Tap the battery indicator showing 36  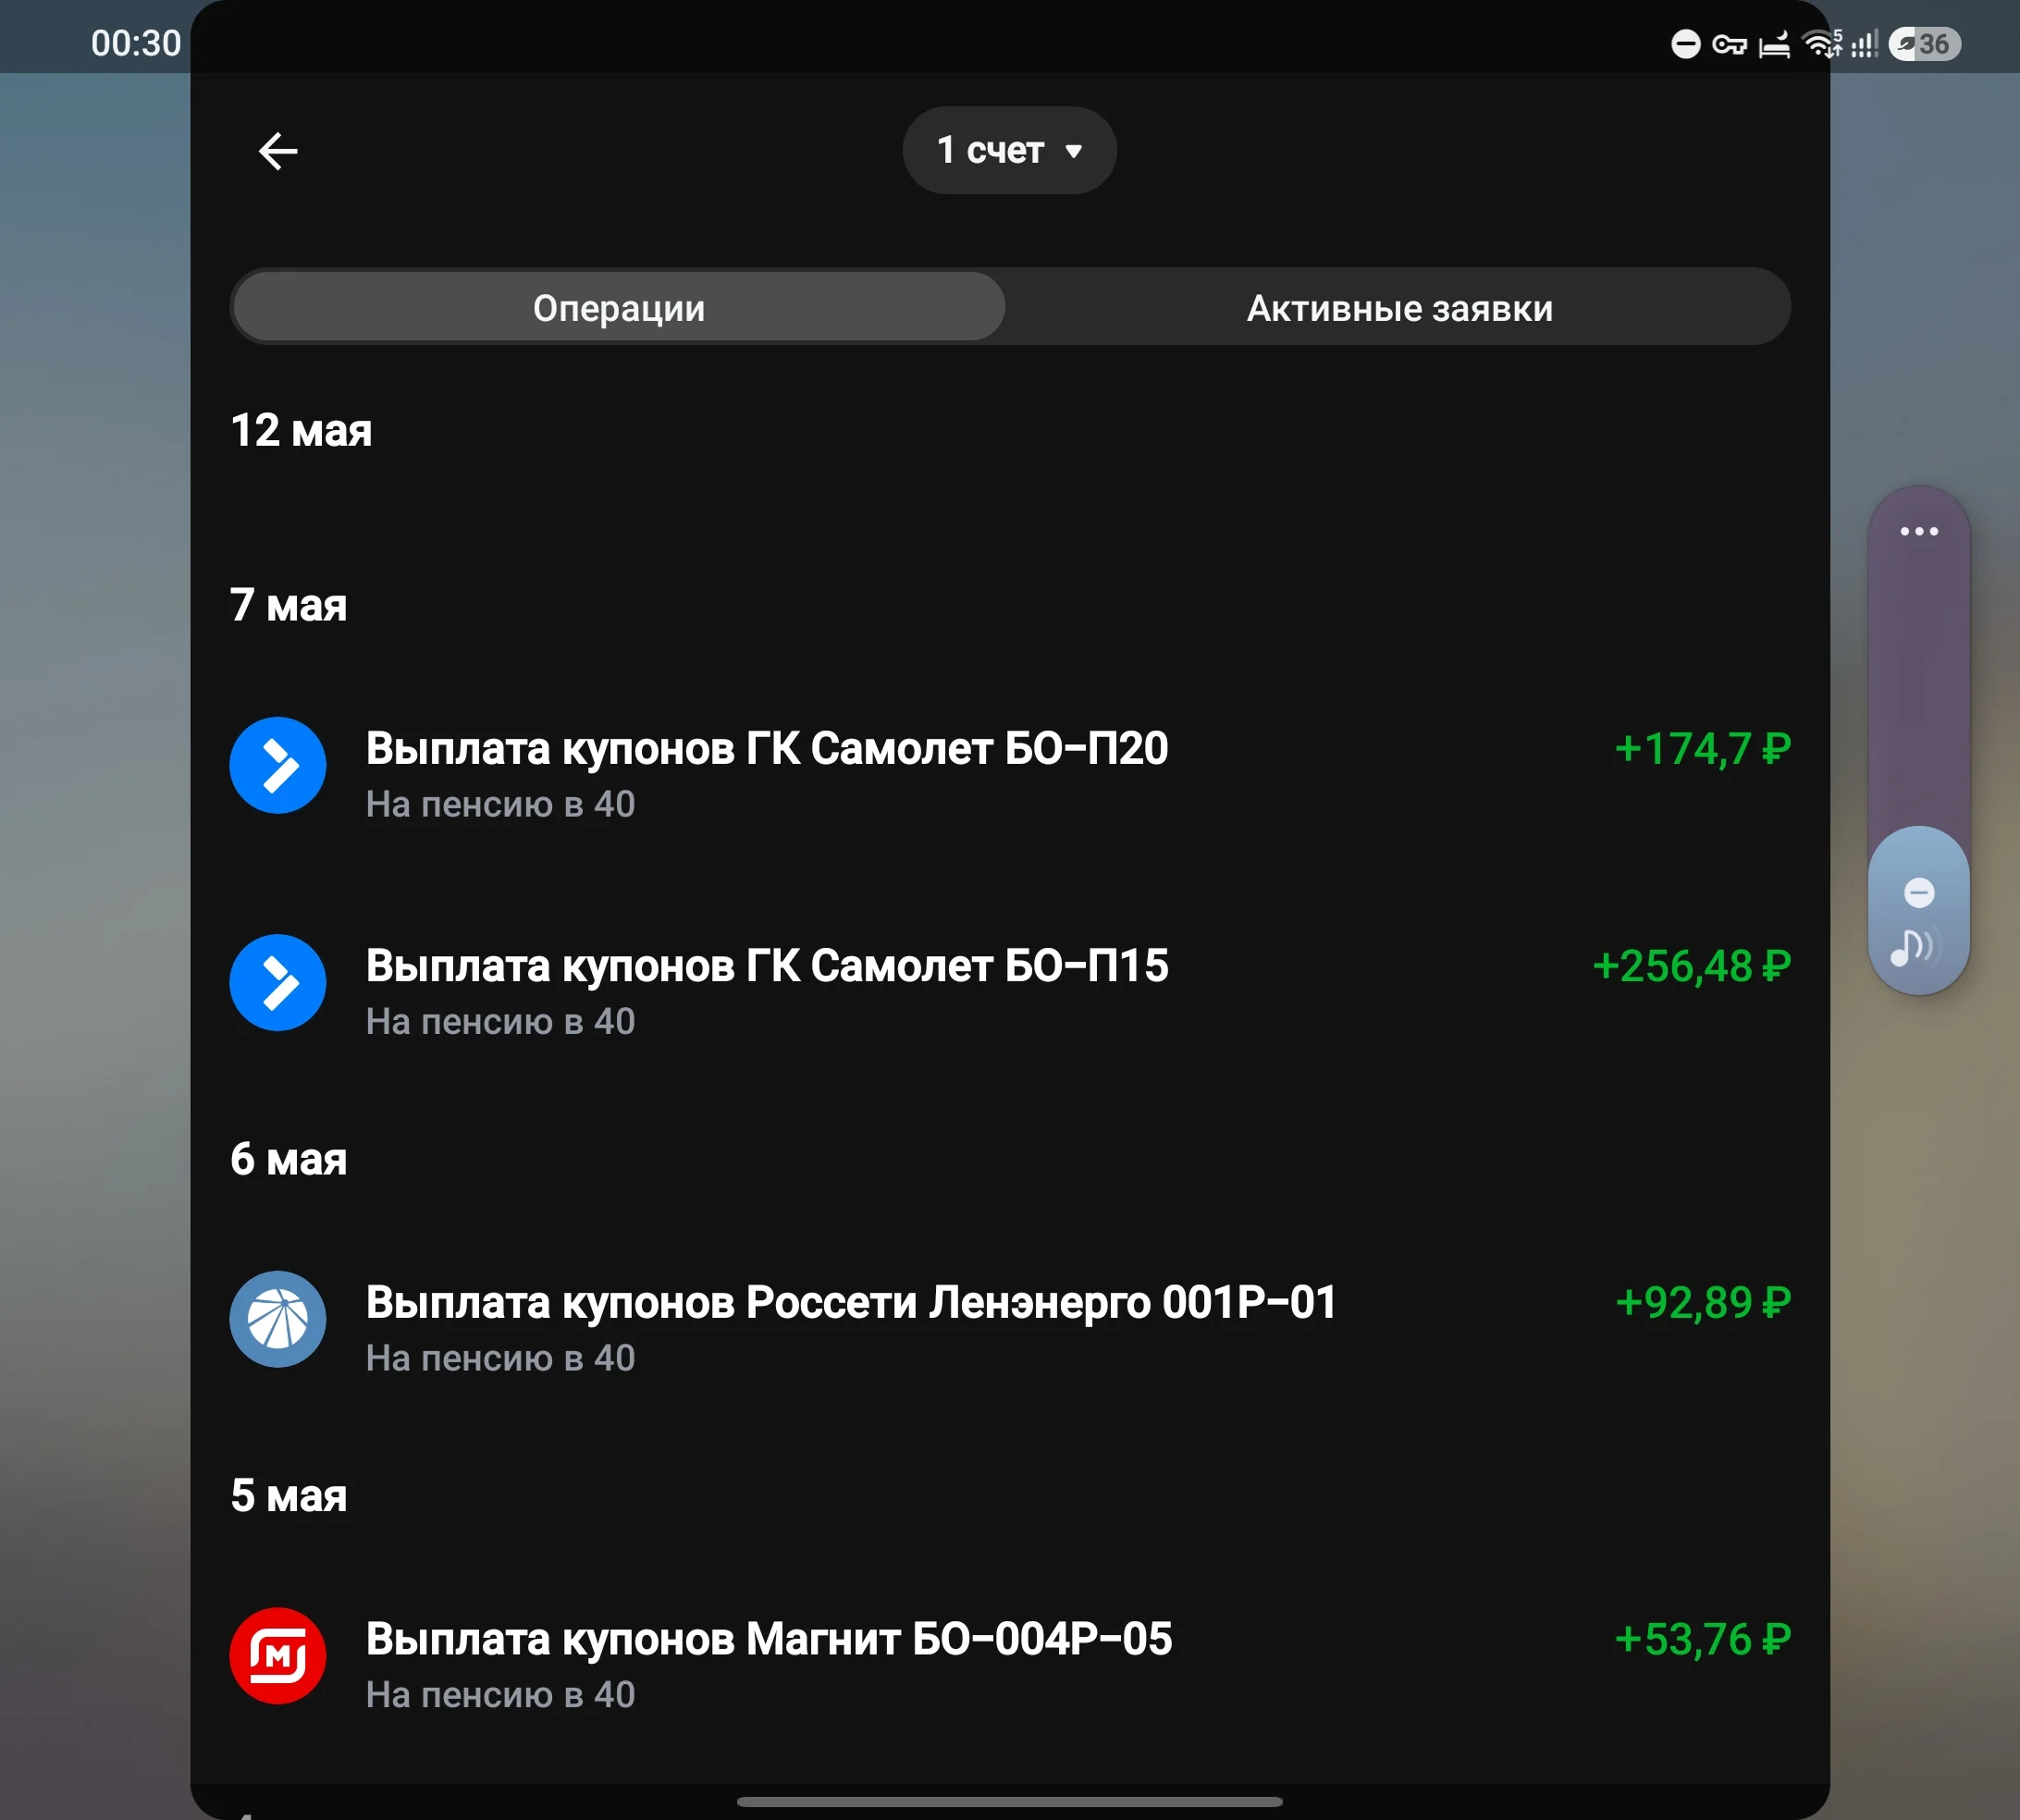click(1924, 44)
